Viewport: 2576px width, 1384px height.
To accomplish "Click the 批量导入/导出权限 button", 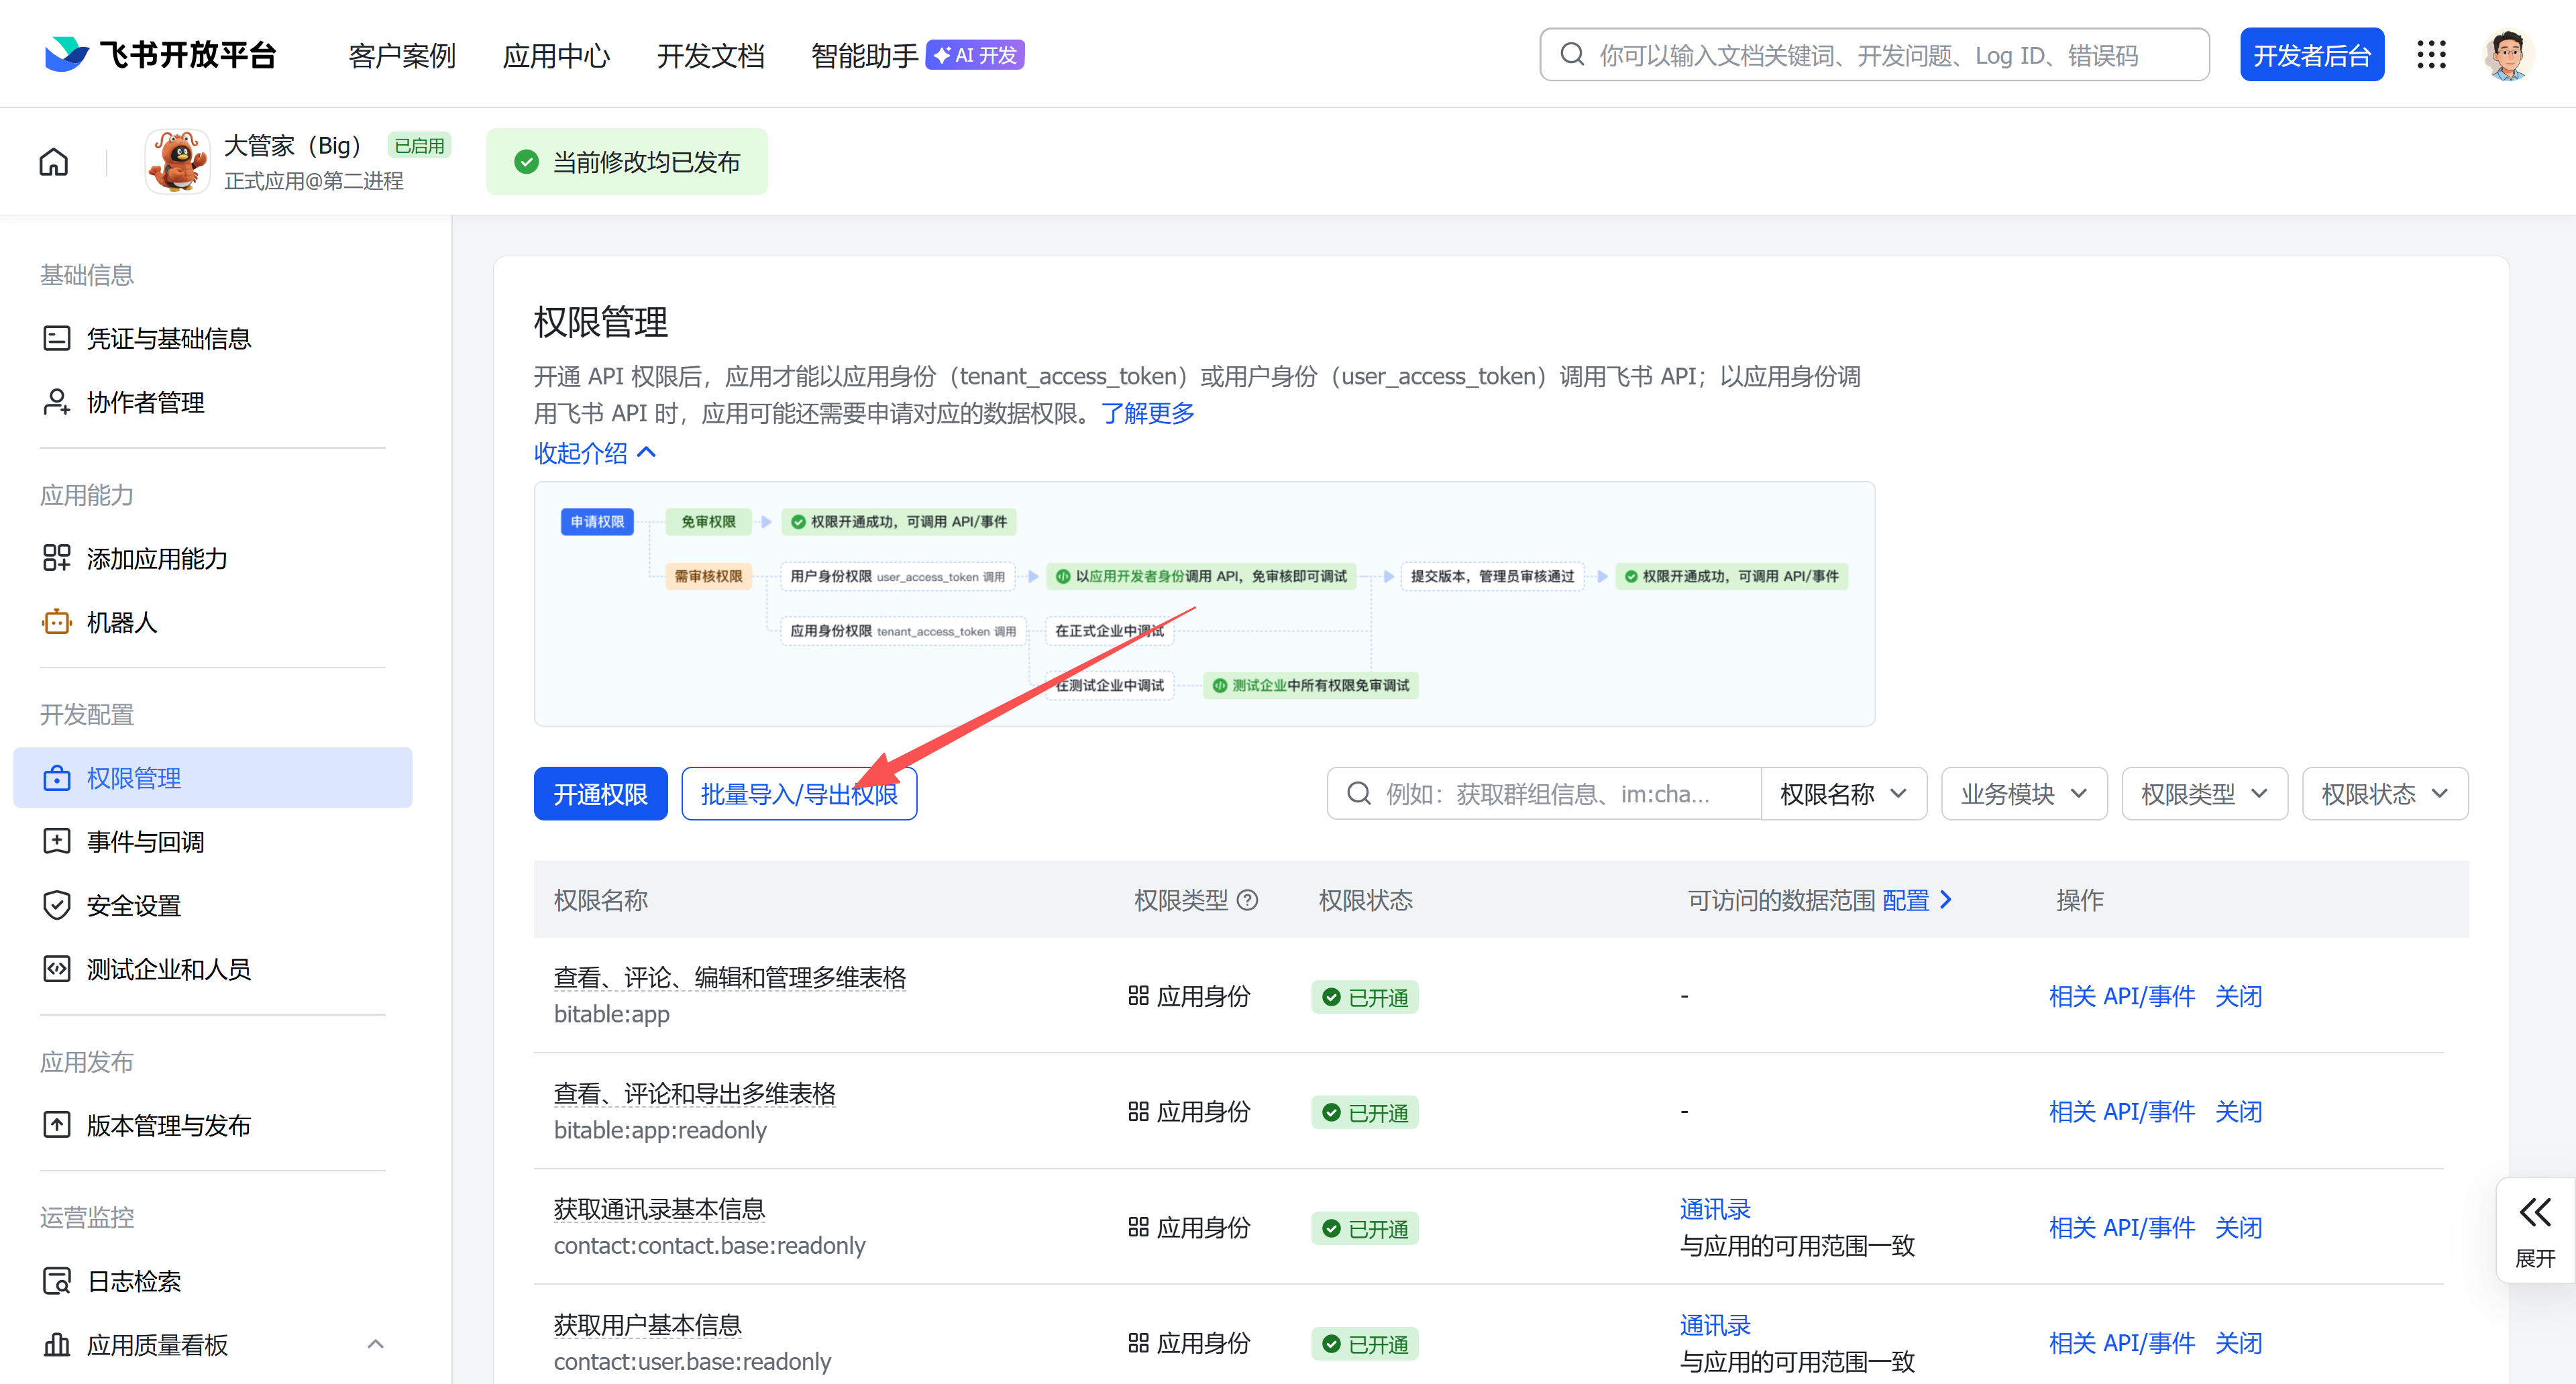I will pos(799,794).
